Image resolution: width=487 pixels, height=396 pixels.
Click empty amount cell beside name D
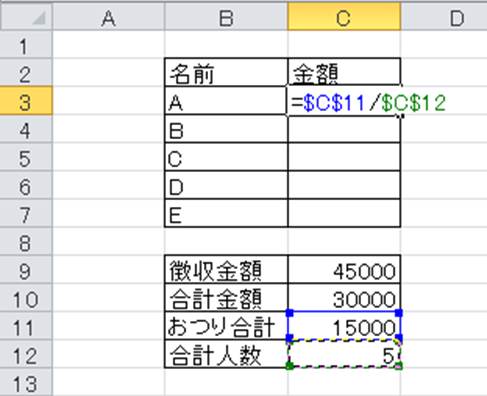pos(344,185)
